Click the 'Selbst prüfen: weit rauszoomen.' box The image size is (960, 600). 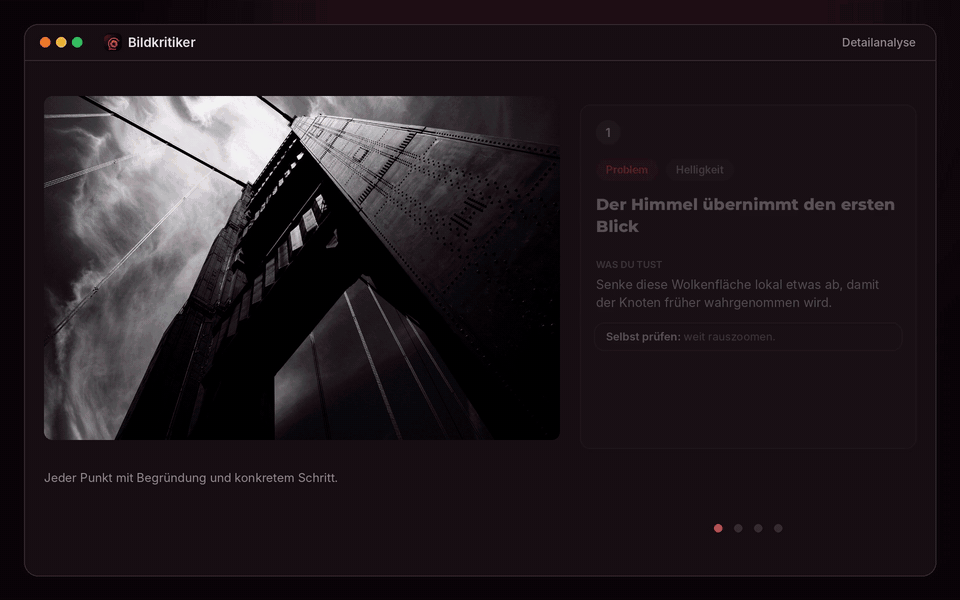tap(748, 337)
